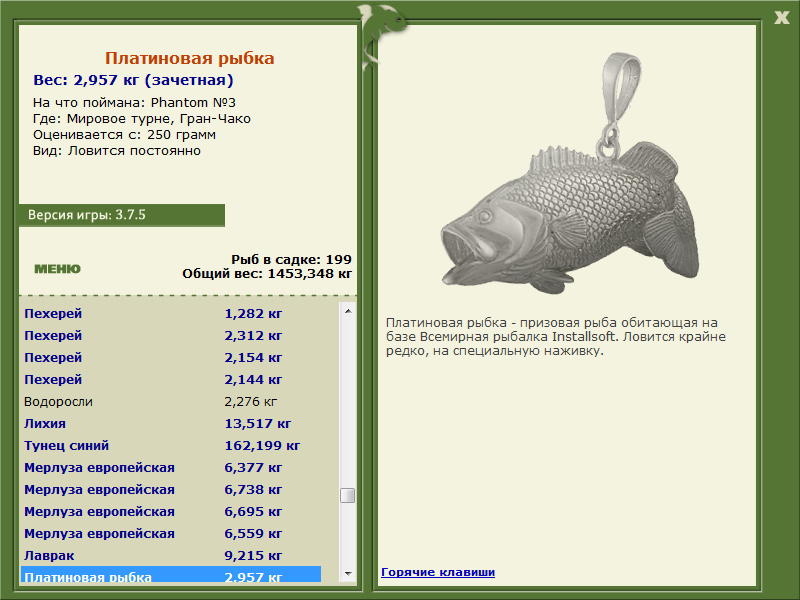This screenshot has width=800, height=600.
Task: Click the scrollbar down arrow in fish list
Action: pyautogui.click(x=348, y=574)
